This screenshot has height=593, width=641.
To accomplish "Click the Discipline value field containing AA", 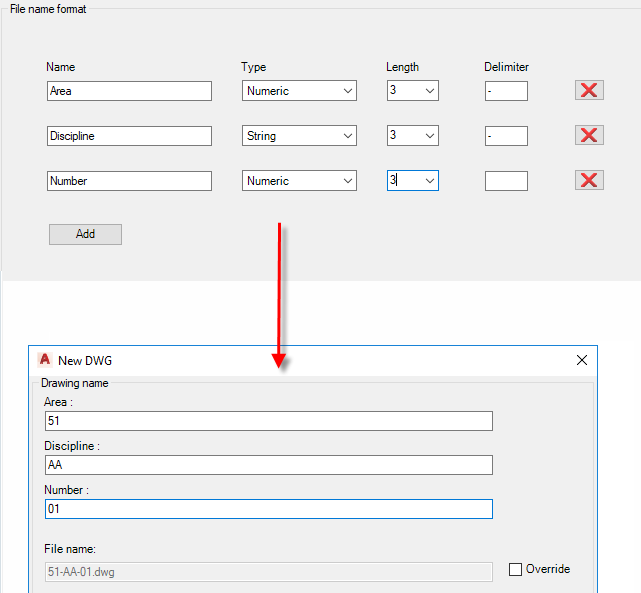I will [x=268, y=465].
